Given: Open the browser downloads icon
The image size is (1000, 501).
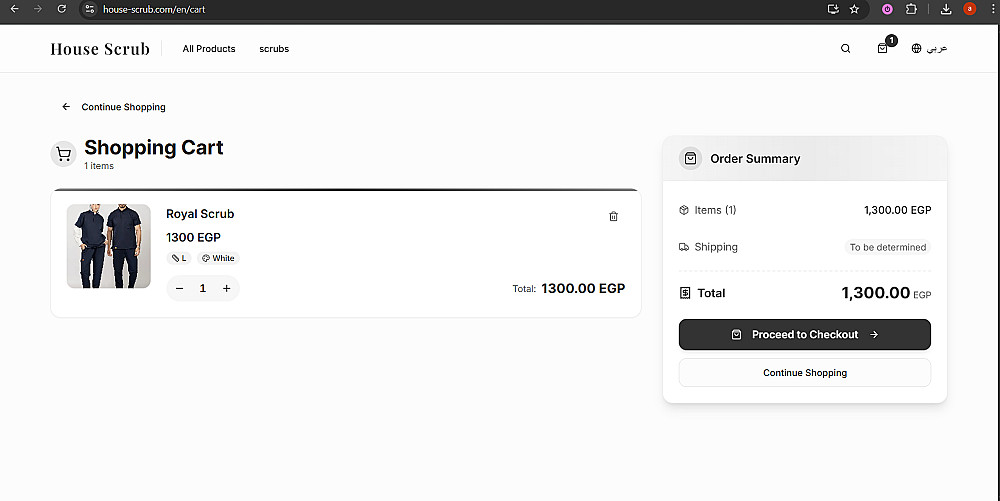Looking at the screenshot, I should (x=946, y=9).
